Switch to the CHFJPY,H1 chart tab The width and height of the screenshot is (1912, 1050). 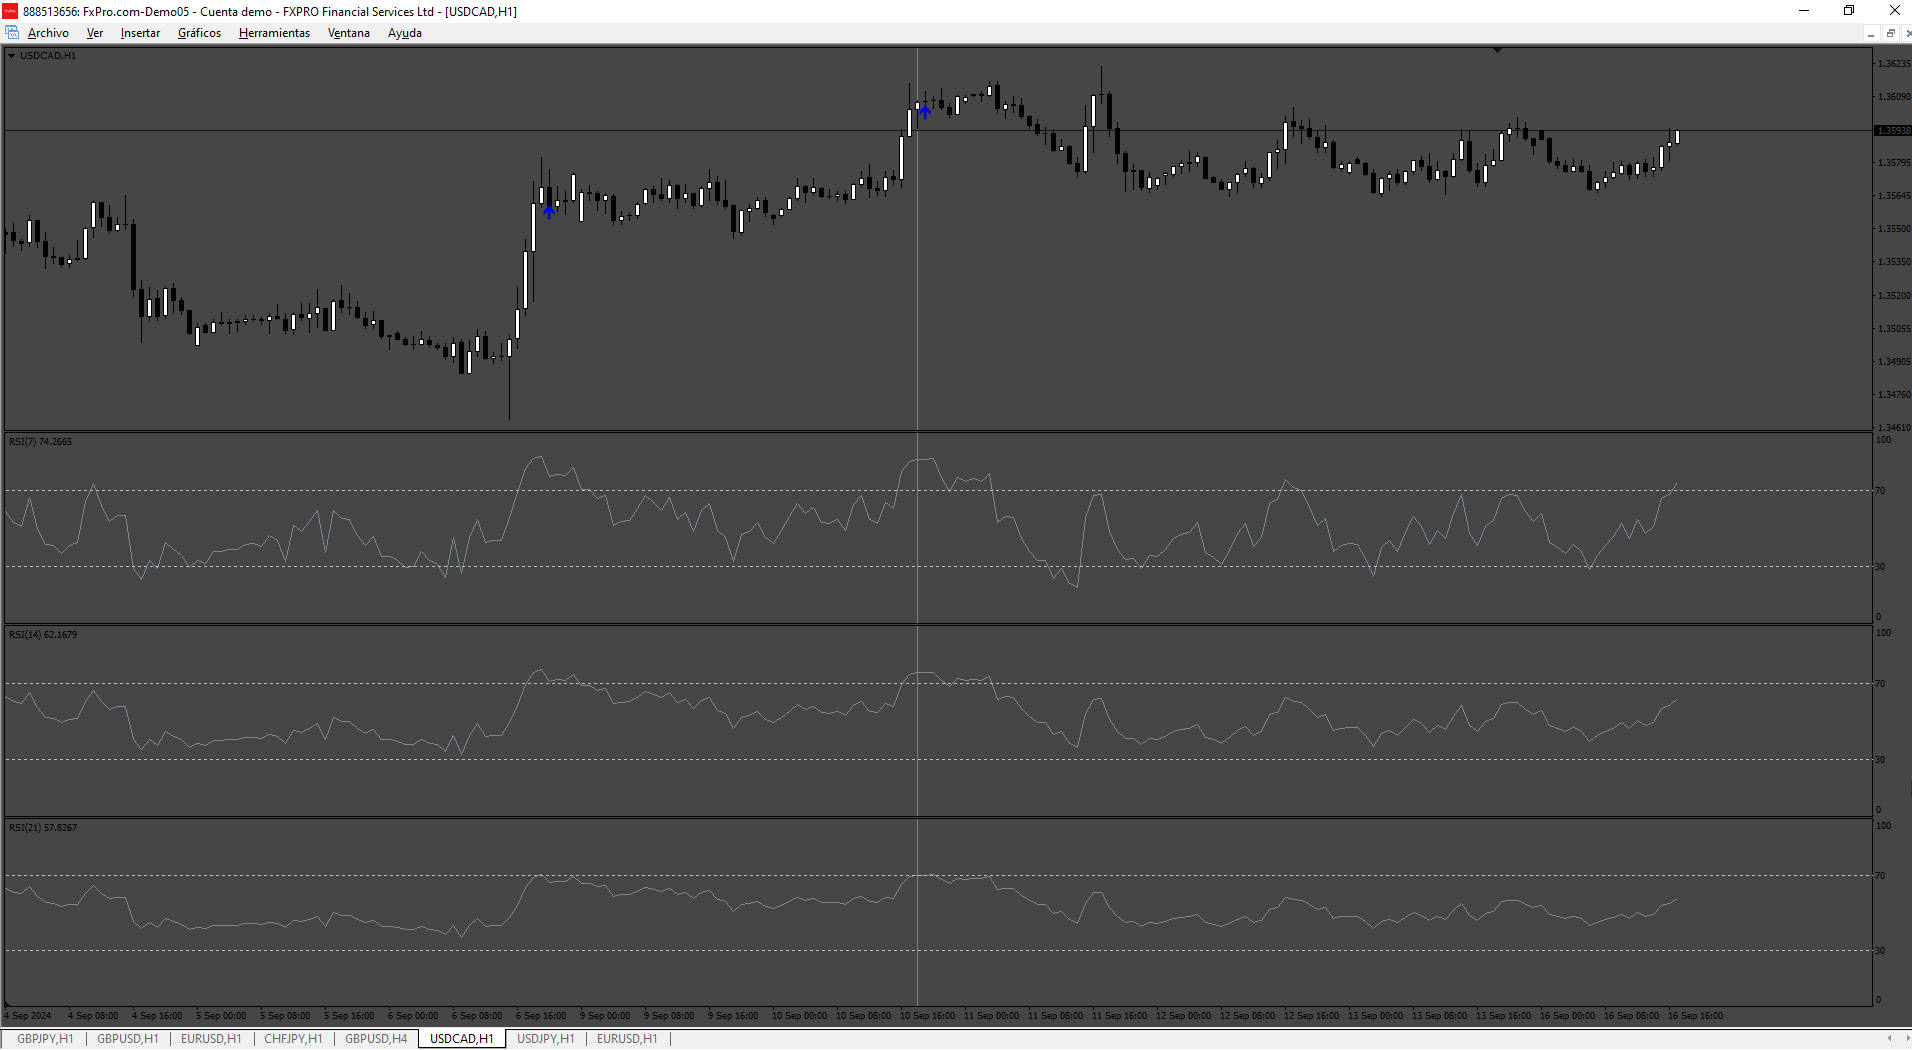pos(293,1038)
